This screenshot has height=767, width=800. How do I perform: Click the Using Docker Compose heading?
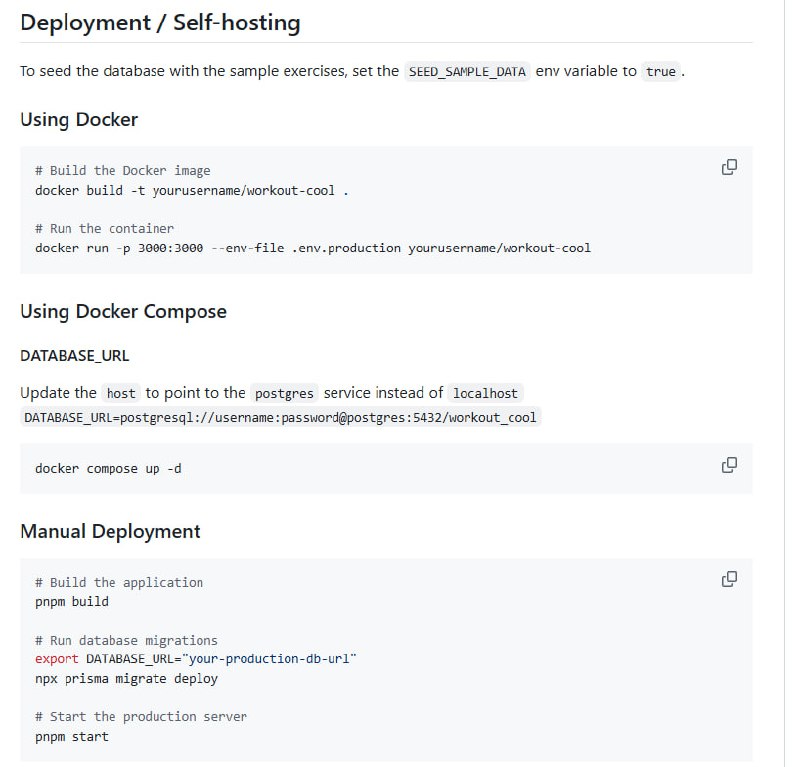pos(123,311)
